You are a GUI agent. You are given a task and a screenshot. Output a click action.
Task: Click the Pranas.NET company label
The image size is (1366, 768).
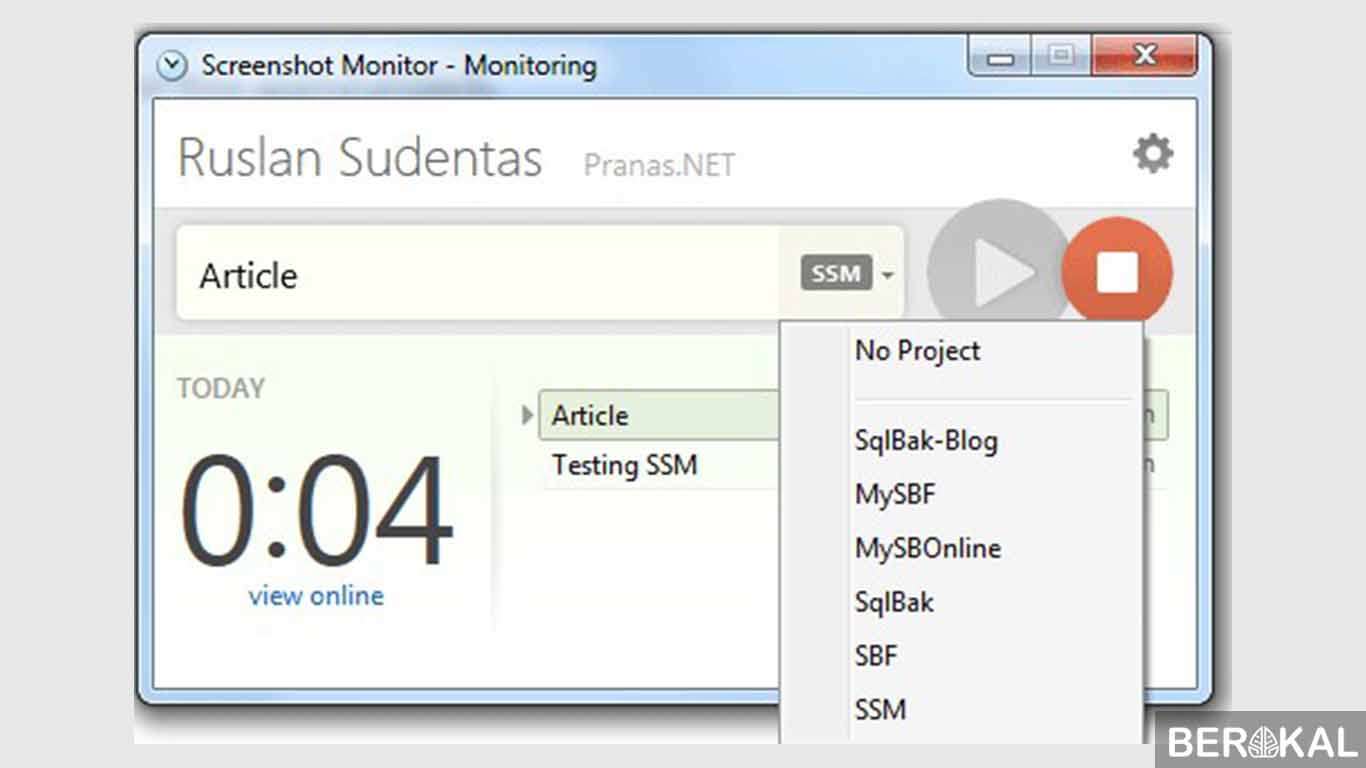659,164
